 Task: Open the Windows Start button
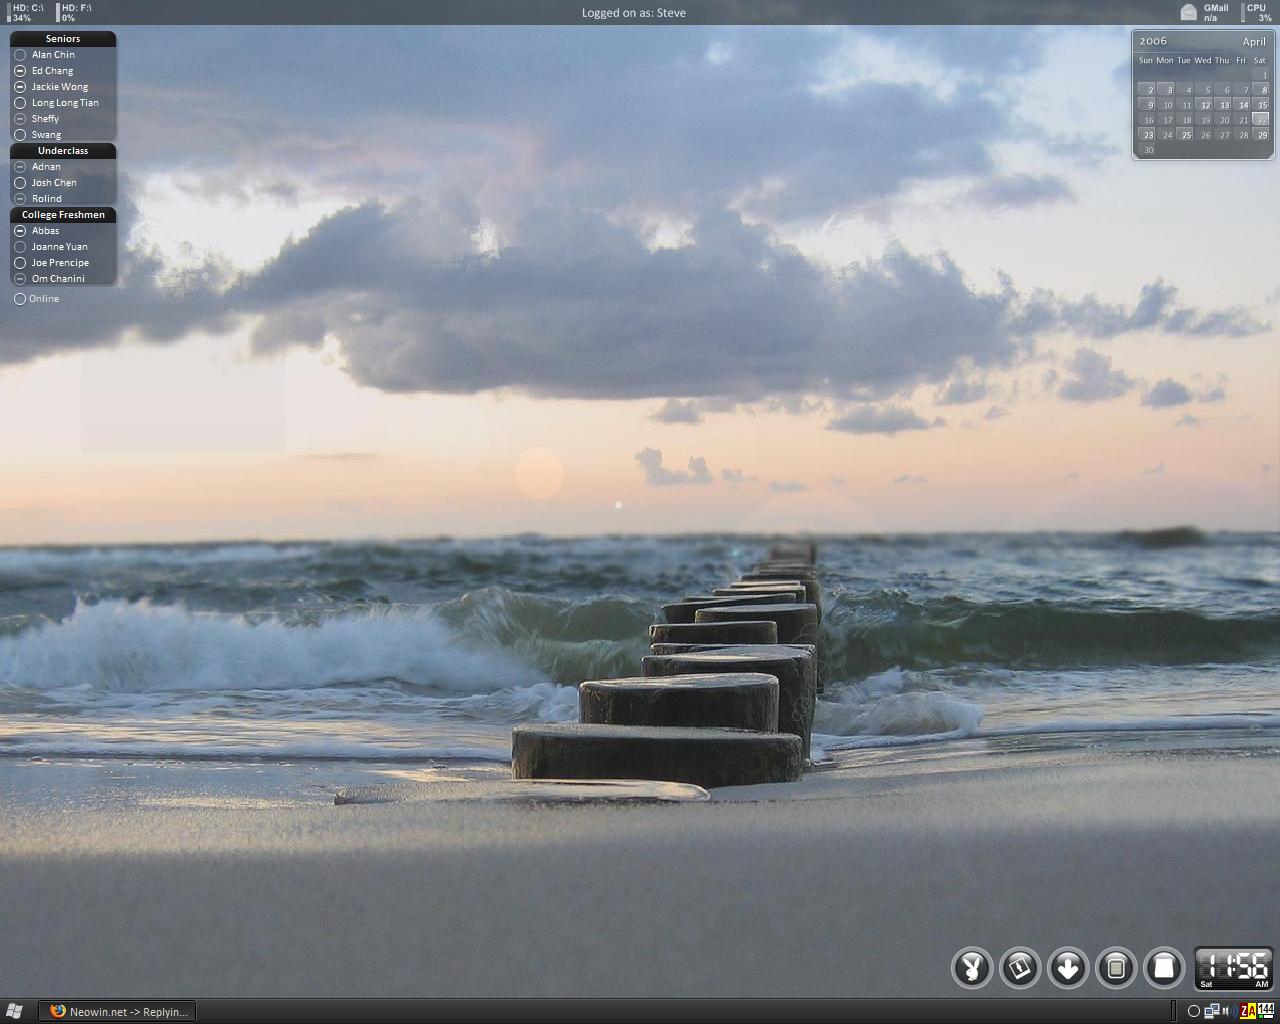(14, 1011)
